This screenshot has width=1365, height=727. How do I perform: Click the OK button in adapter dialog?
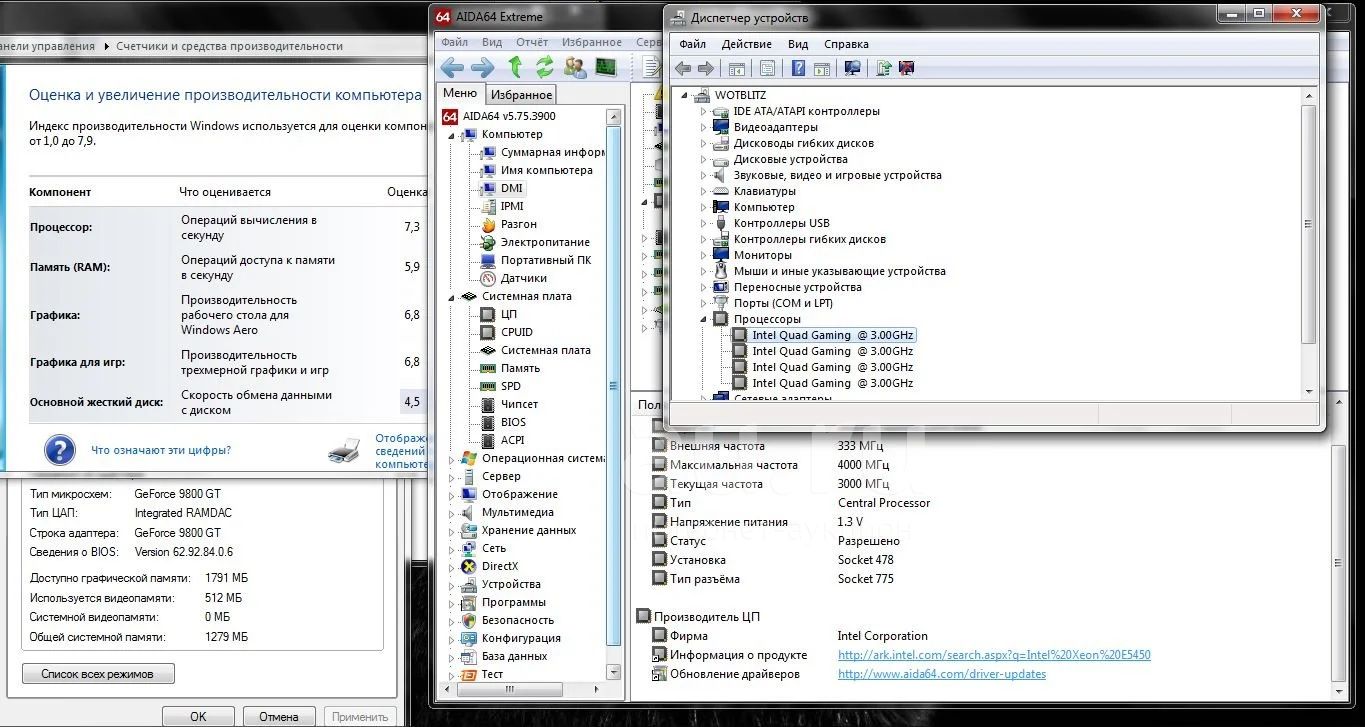click(198, 716)
